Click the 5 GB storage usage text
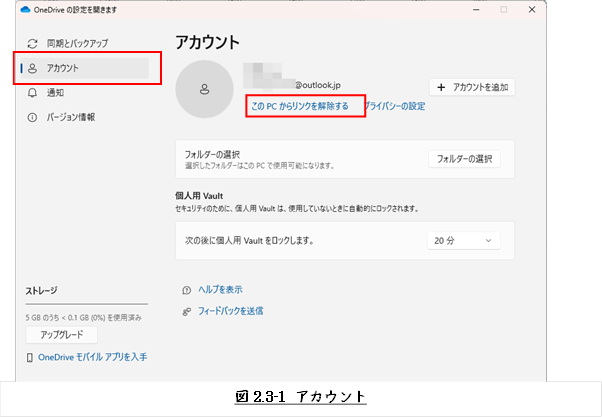This screenshot has width=602, height=417. 83,318
